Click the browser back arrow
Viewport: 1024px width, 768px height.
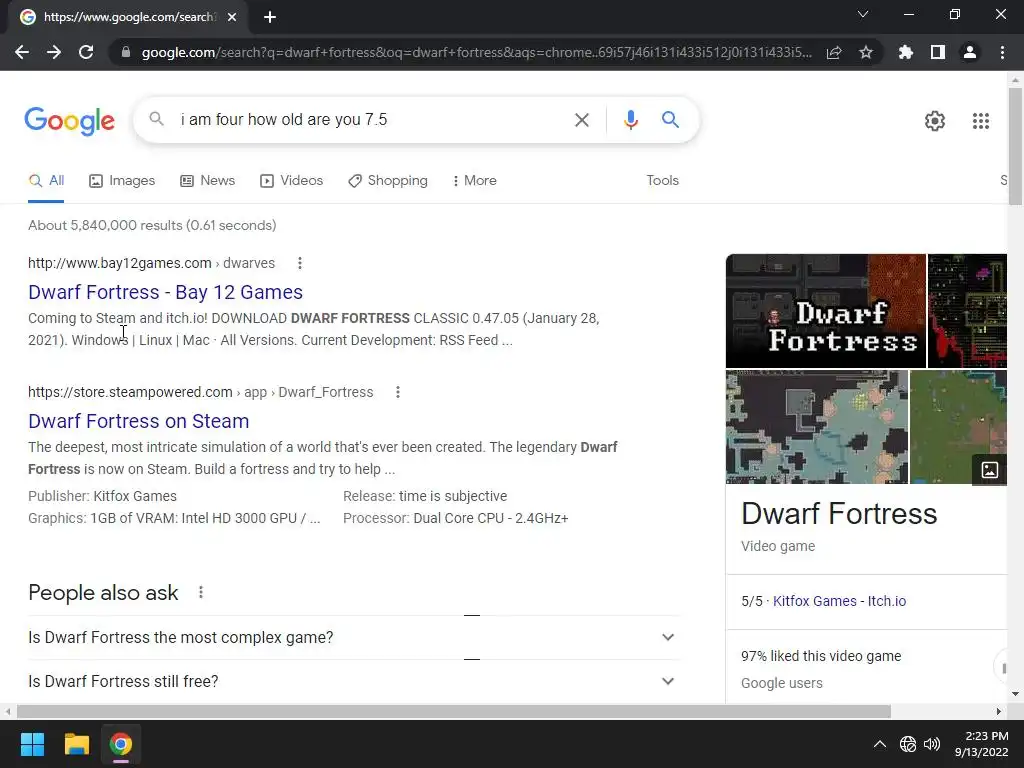pyautogui.click(x=22, y=52)
